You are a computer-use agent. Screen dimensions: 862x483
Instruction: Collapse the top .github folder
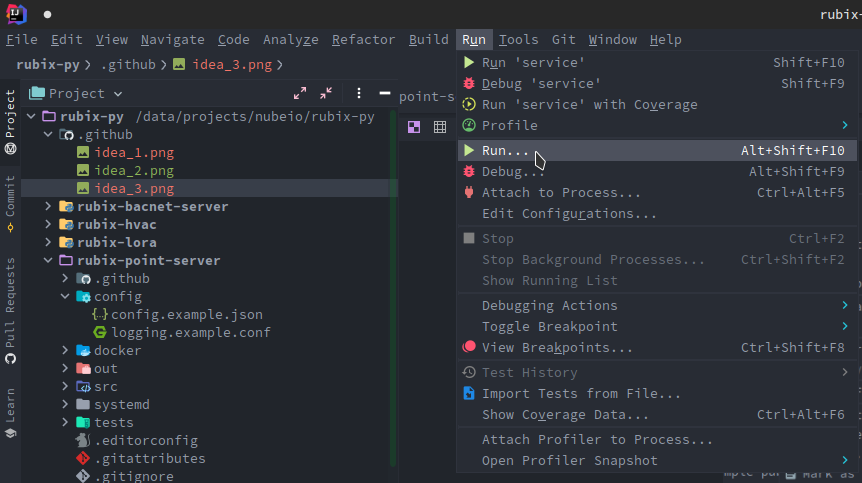click(48, 134)
